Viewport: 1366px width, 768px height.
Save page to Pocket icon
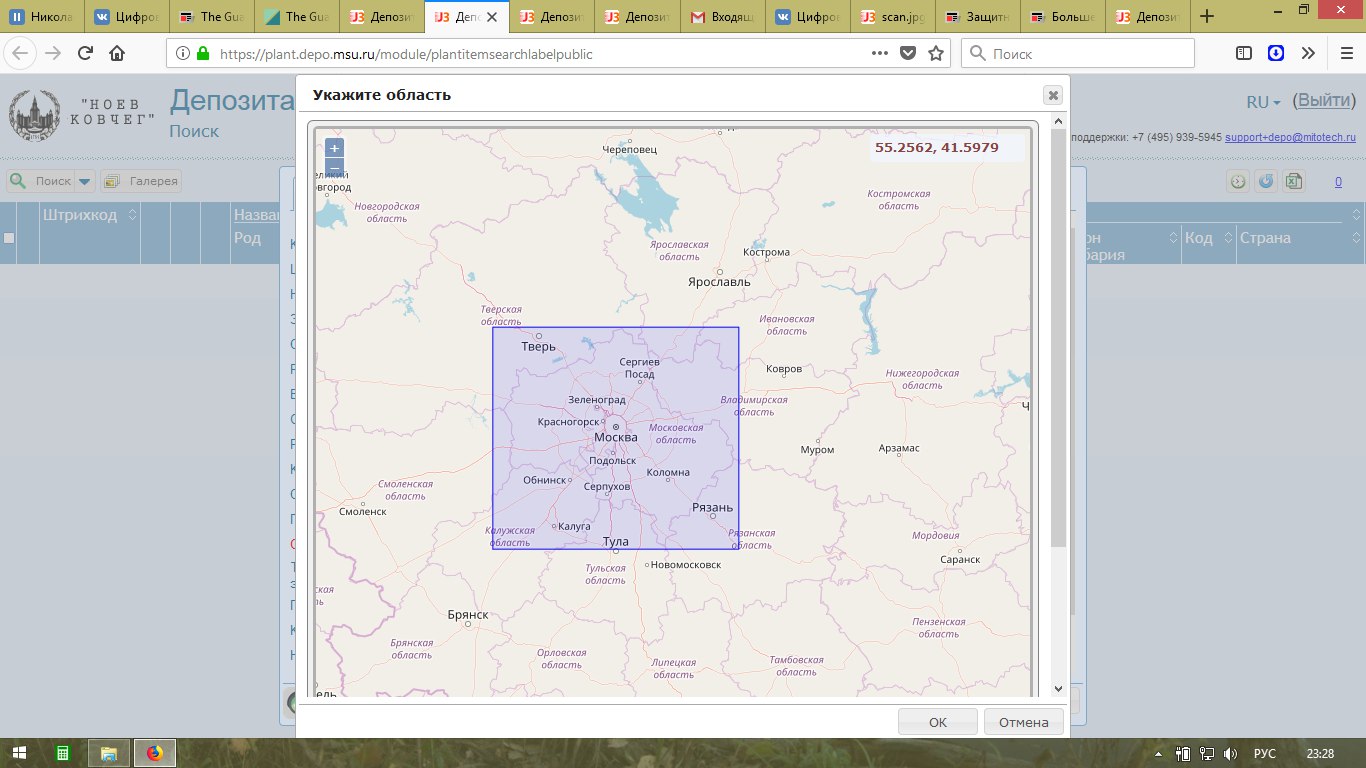908,54
